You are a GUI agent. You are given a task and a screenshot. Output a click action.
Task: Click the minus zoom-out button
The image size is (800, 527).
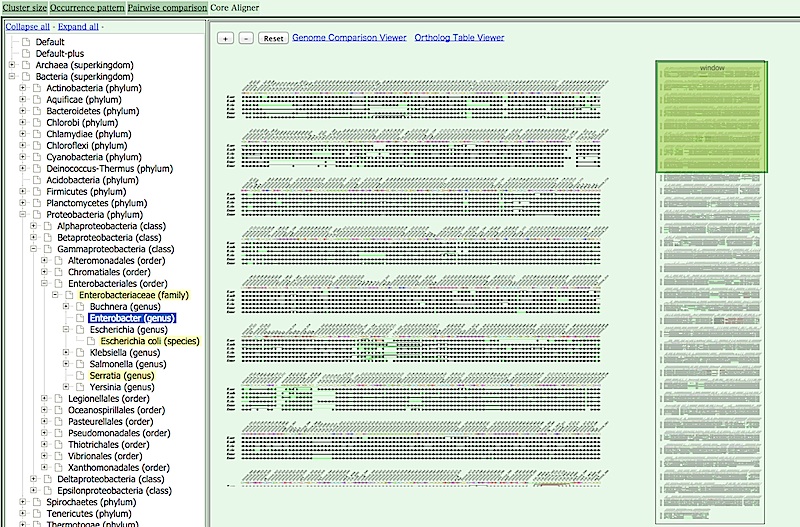click(246, 38)
